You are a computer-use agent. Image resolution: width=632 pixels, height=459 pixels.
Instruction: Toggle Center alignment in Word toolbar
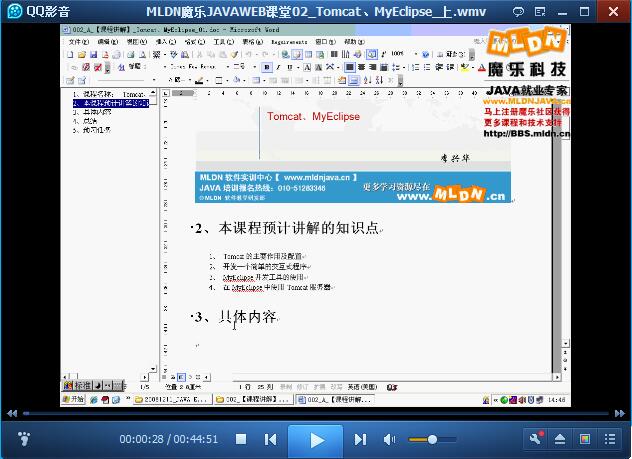[362, 67]
